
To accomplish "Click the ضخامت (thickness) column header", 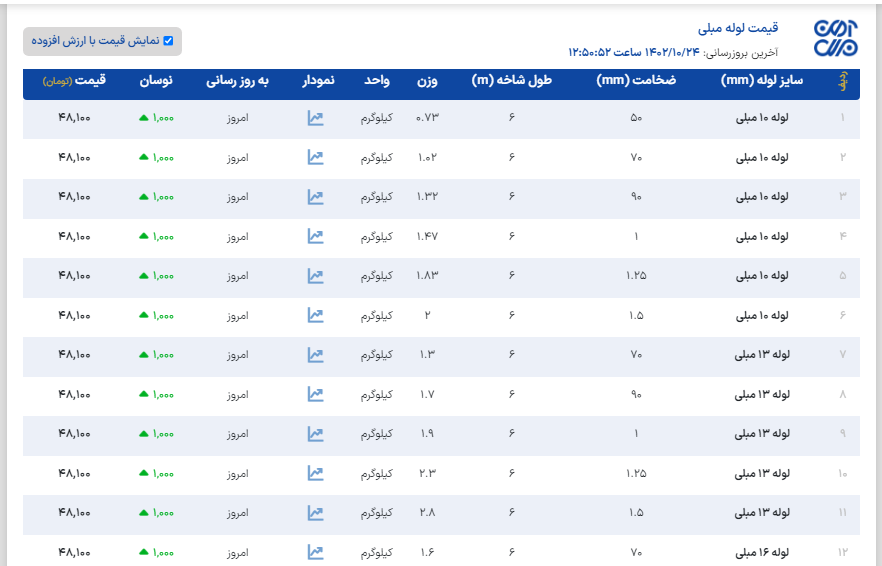I will click(636, 80).
